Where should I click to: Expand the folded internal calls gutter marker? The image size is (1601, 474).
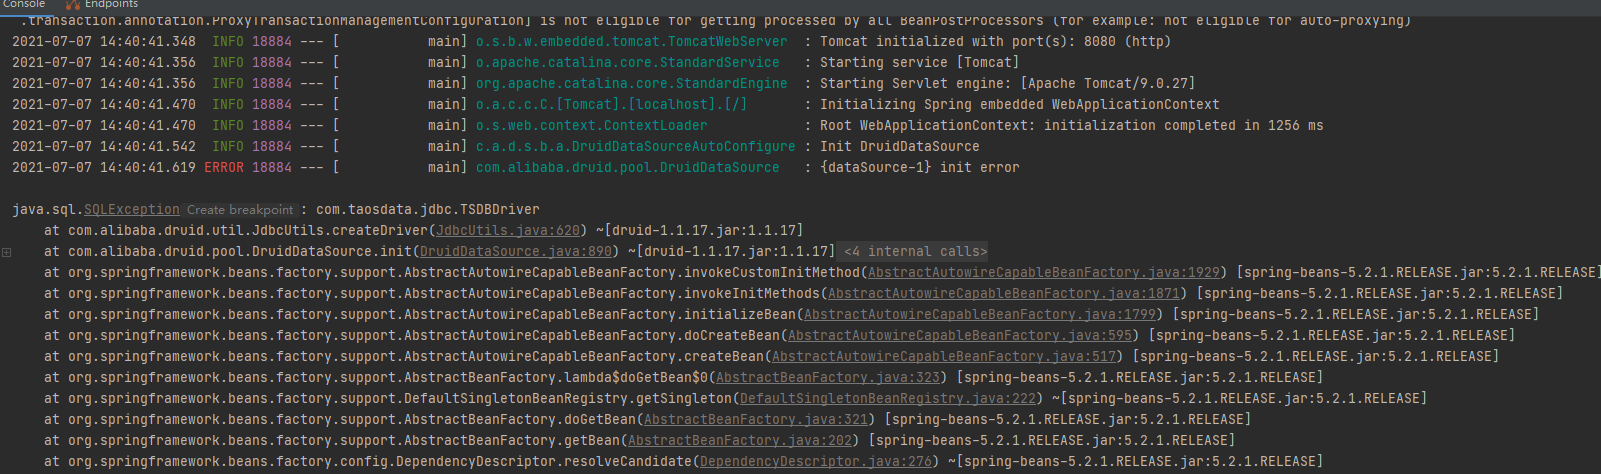[6, 252]
